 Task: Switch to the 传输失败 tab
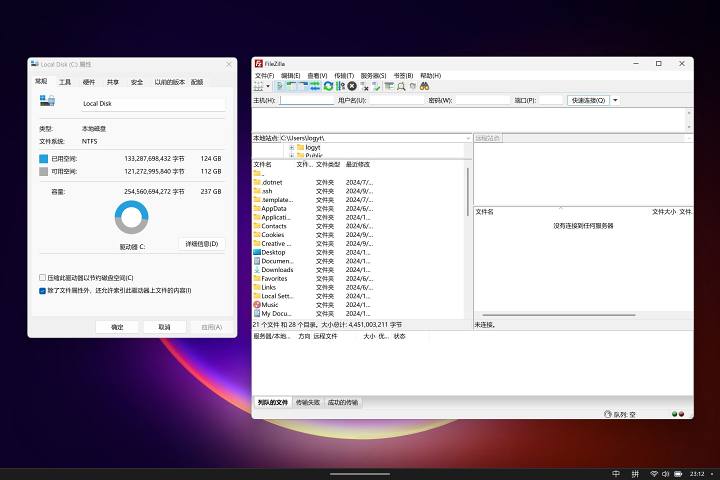pyautogui.click(x=308, y=402)
